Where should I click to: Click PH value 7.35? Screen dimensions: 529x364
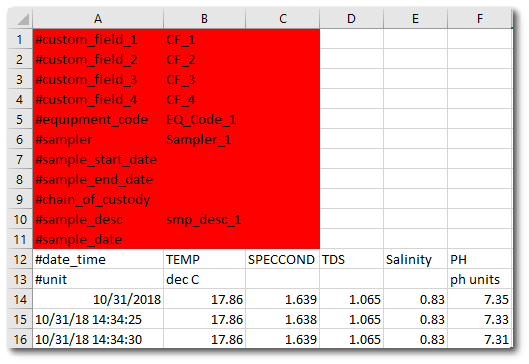click(480, 299)
